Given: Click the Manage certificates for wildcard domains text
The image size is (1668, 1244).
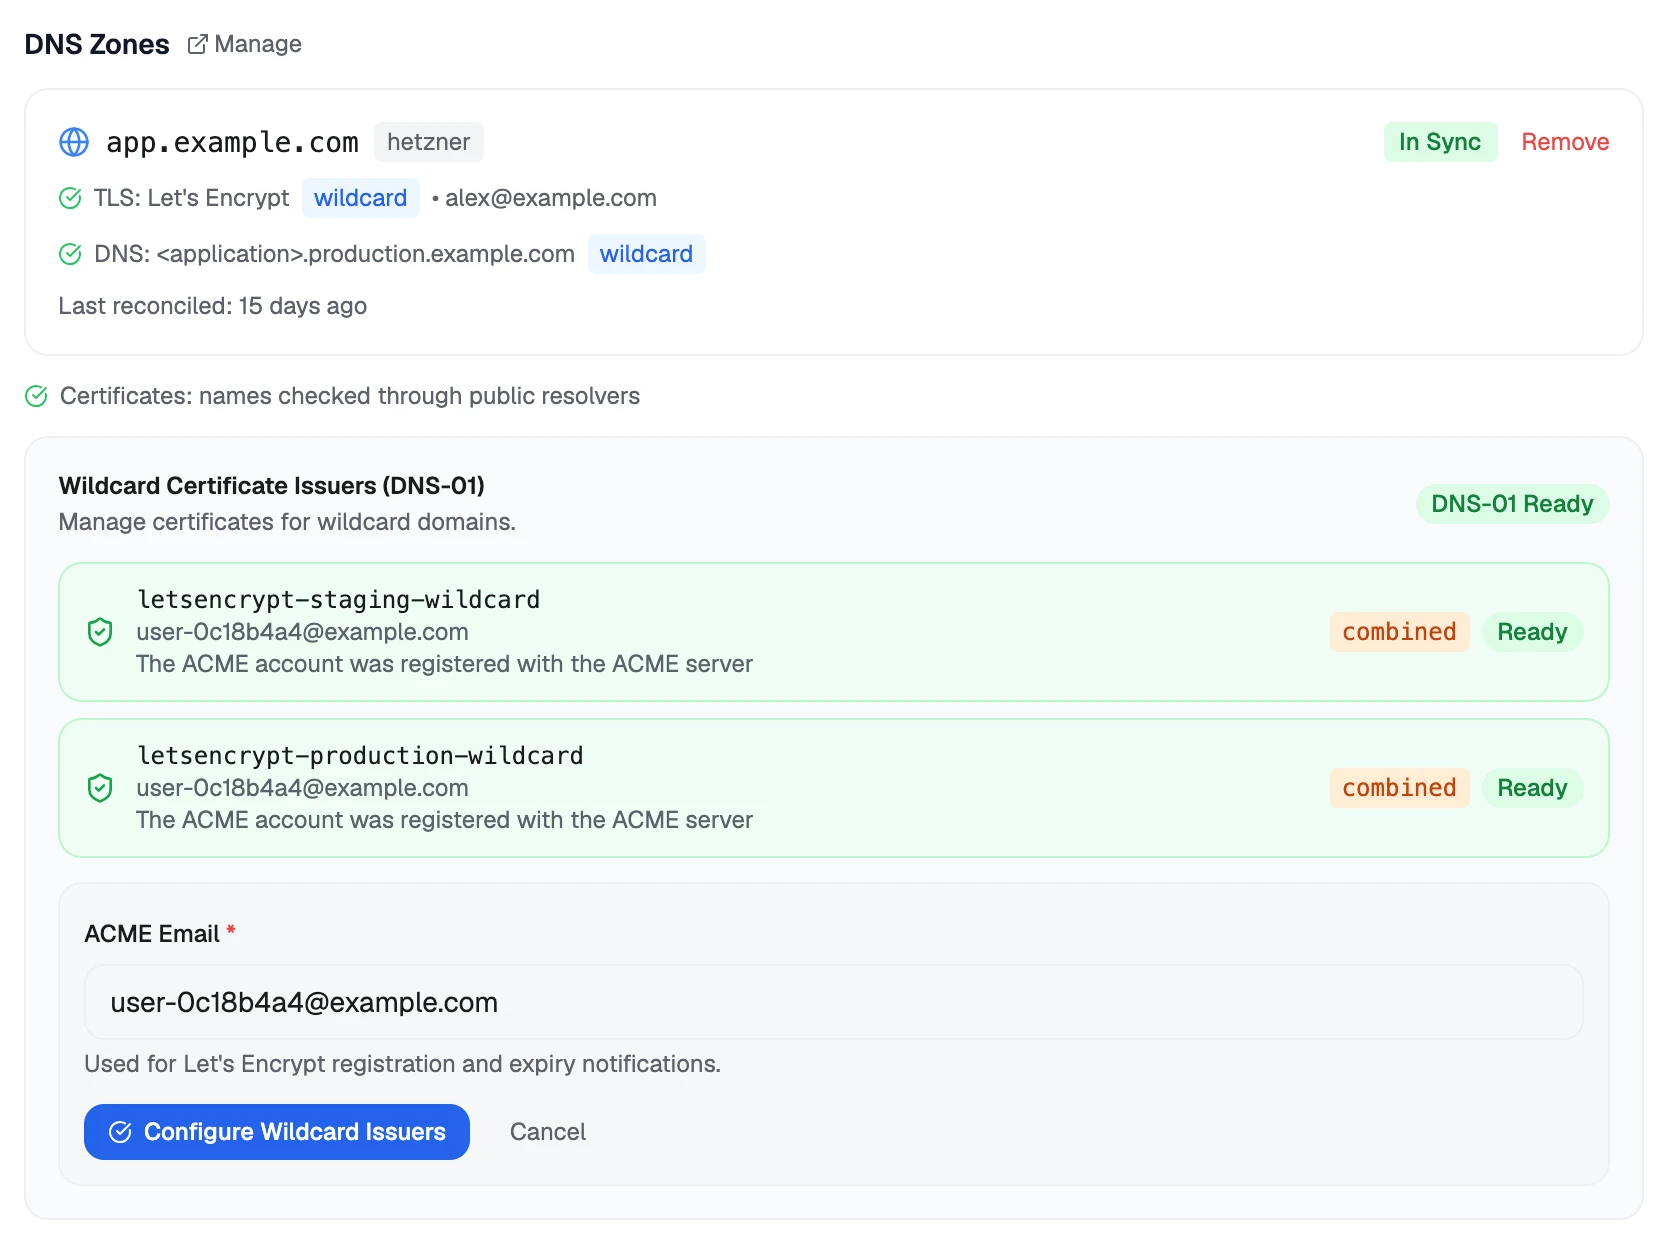Looking at the screenshot, I should [x=287, y=522].
